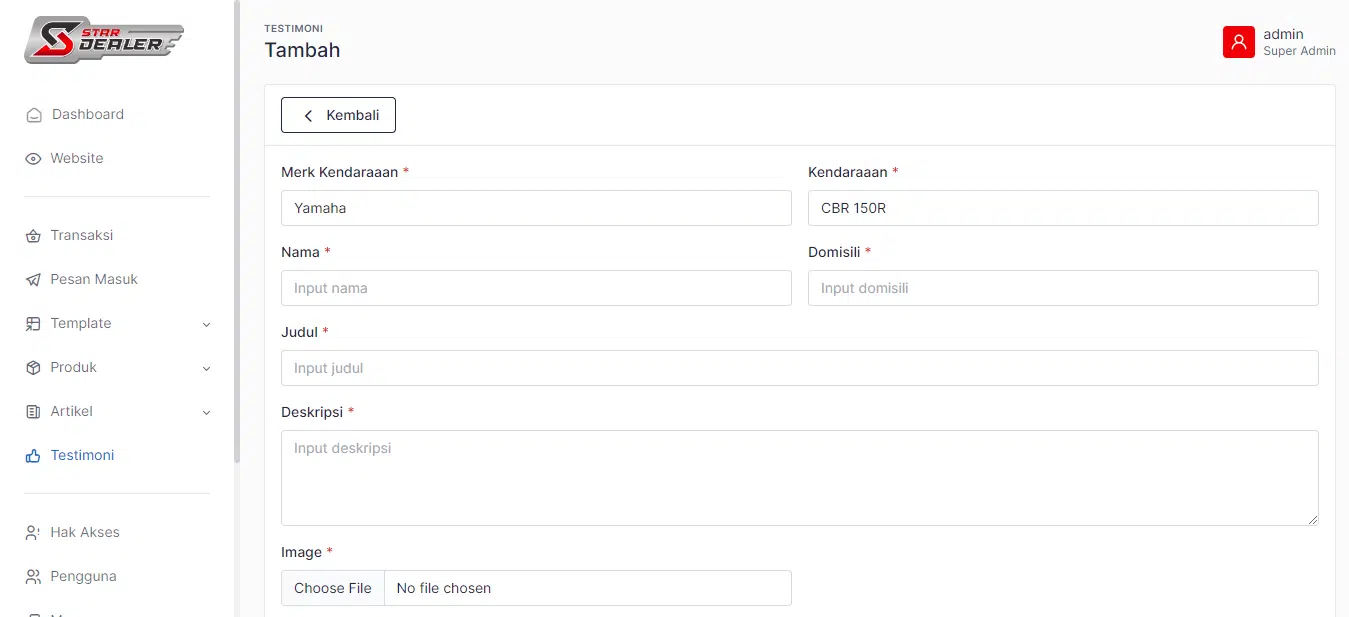Click the Testimoni thumbs-up icon
The height and width of the screenshot is (617, 1349).
pos(33,456)
